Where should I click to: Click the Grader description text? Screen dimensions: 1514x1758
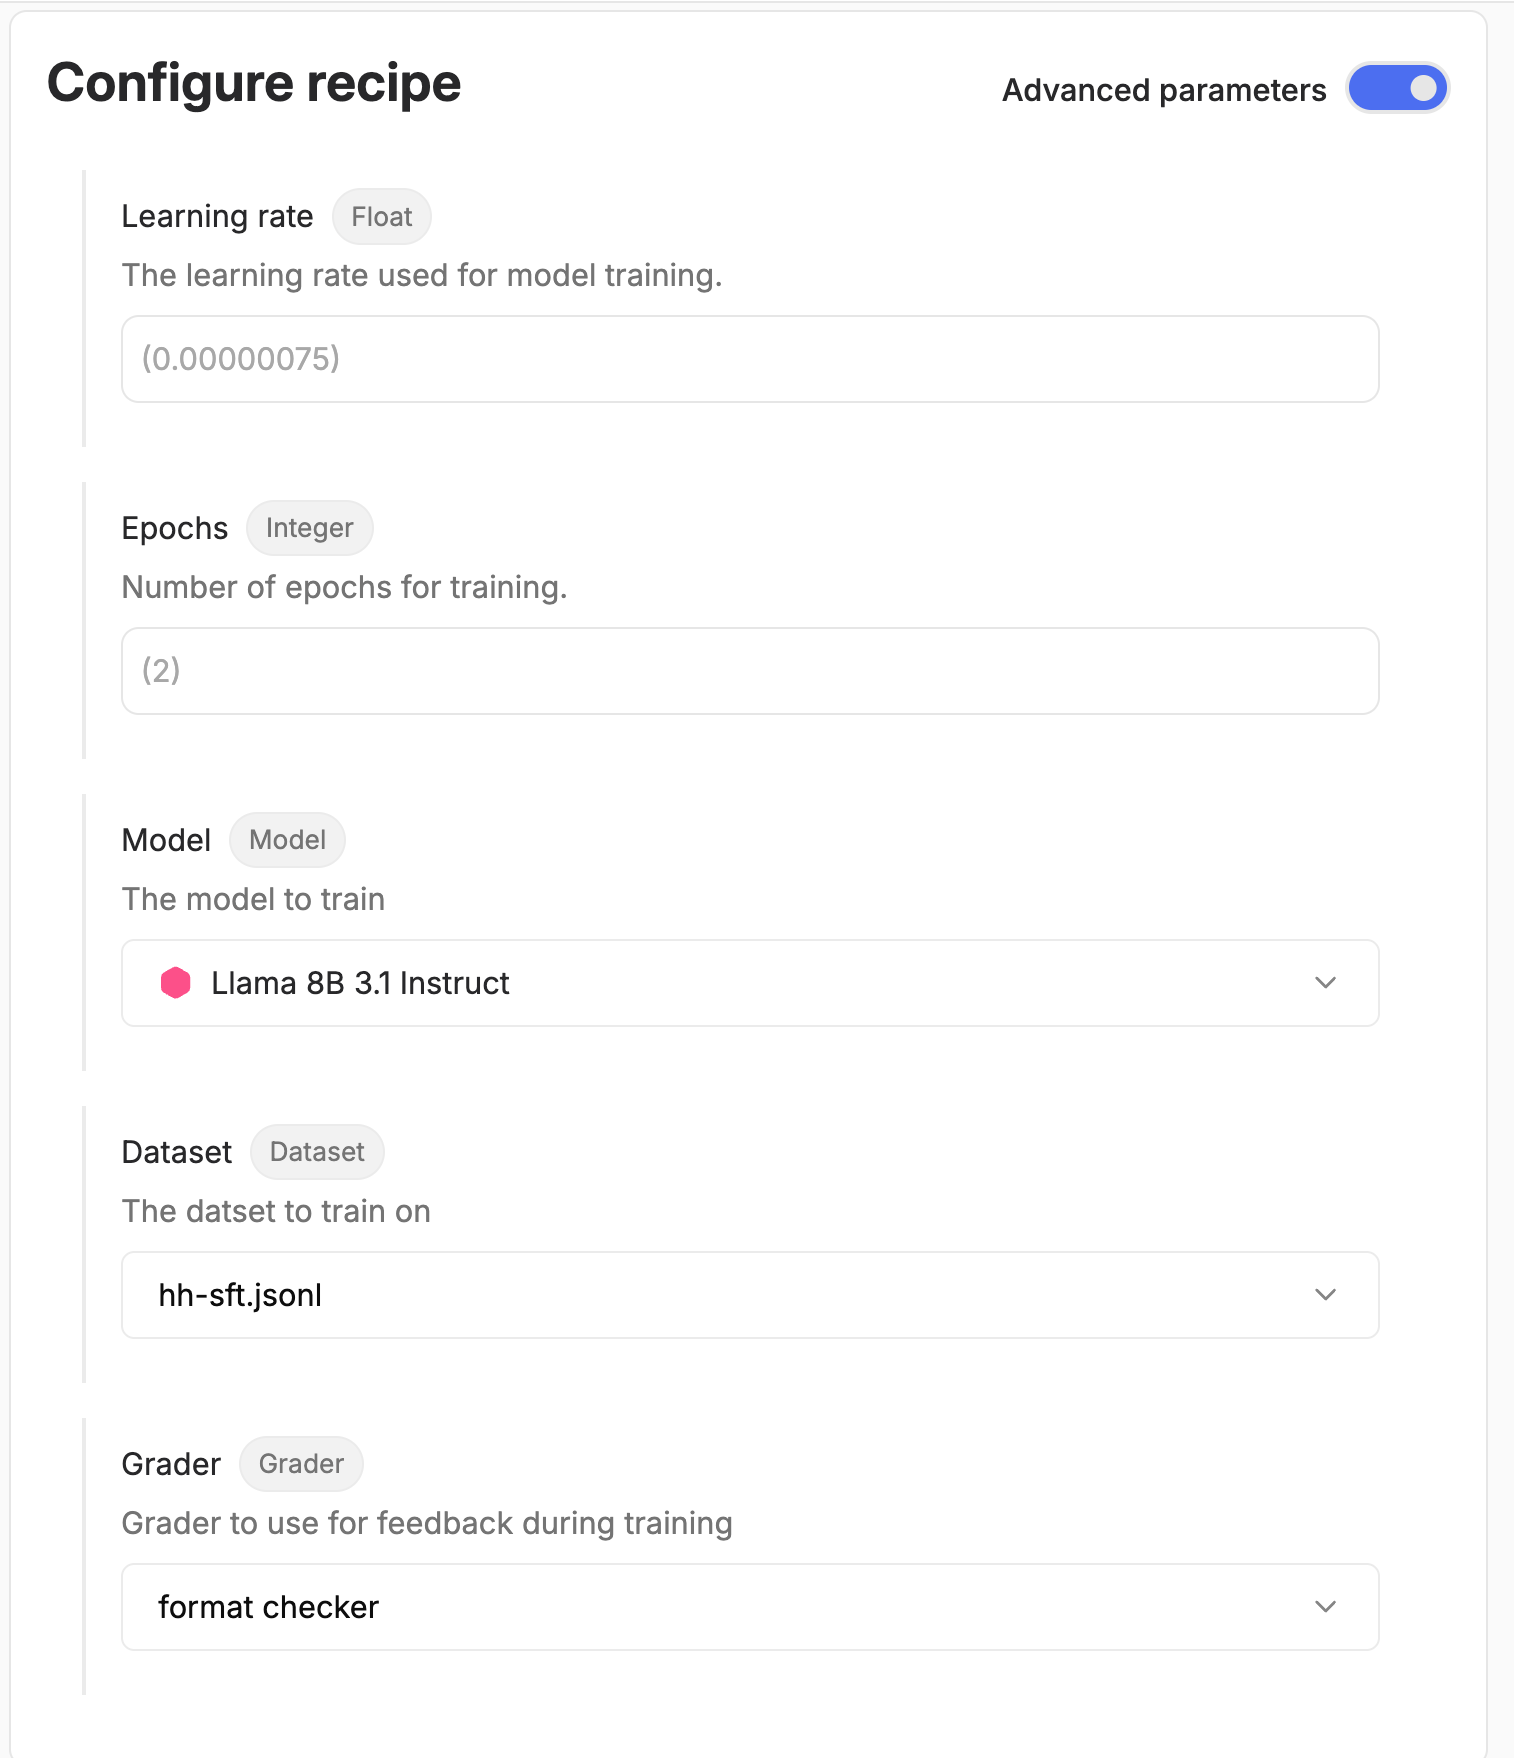[427, 1523]
